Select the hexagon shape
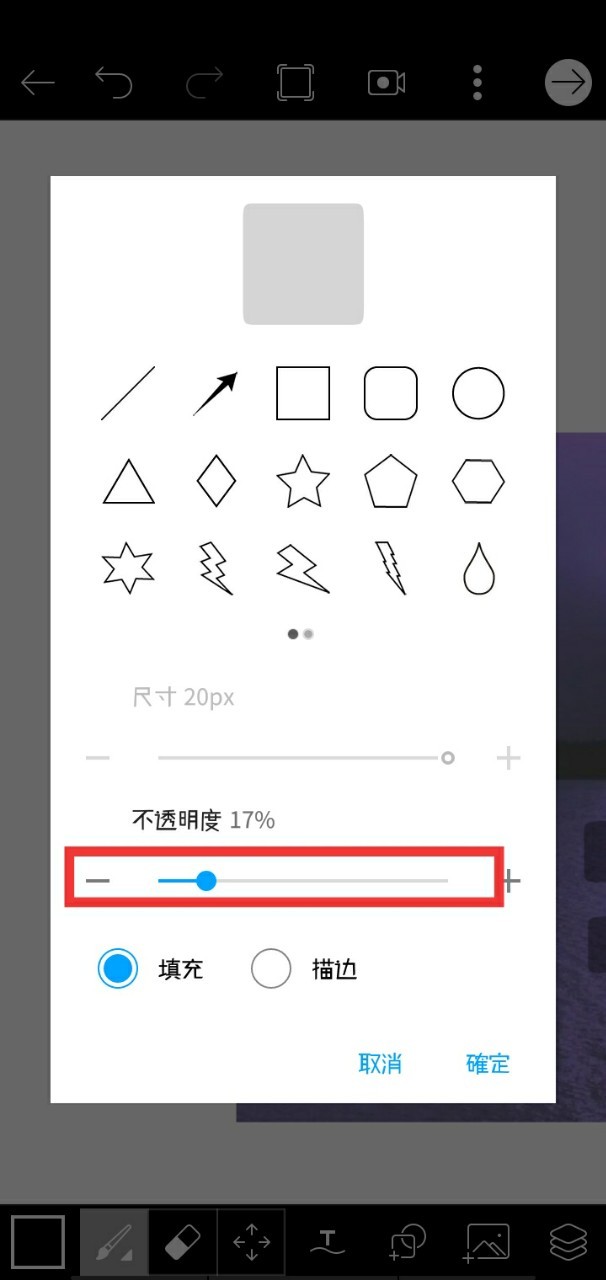The width and height of the screenshot is (606, 1280). 478,482
